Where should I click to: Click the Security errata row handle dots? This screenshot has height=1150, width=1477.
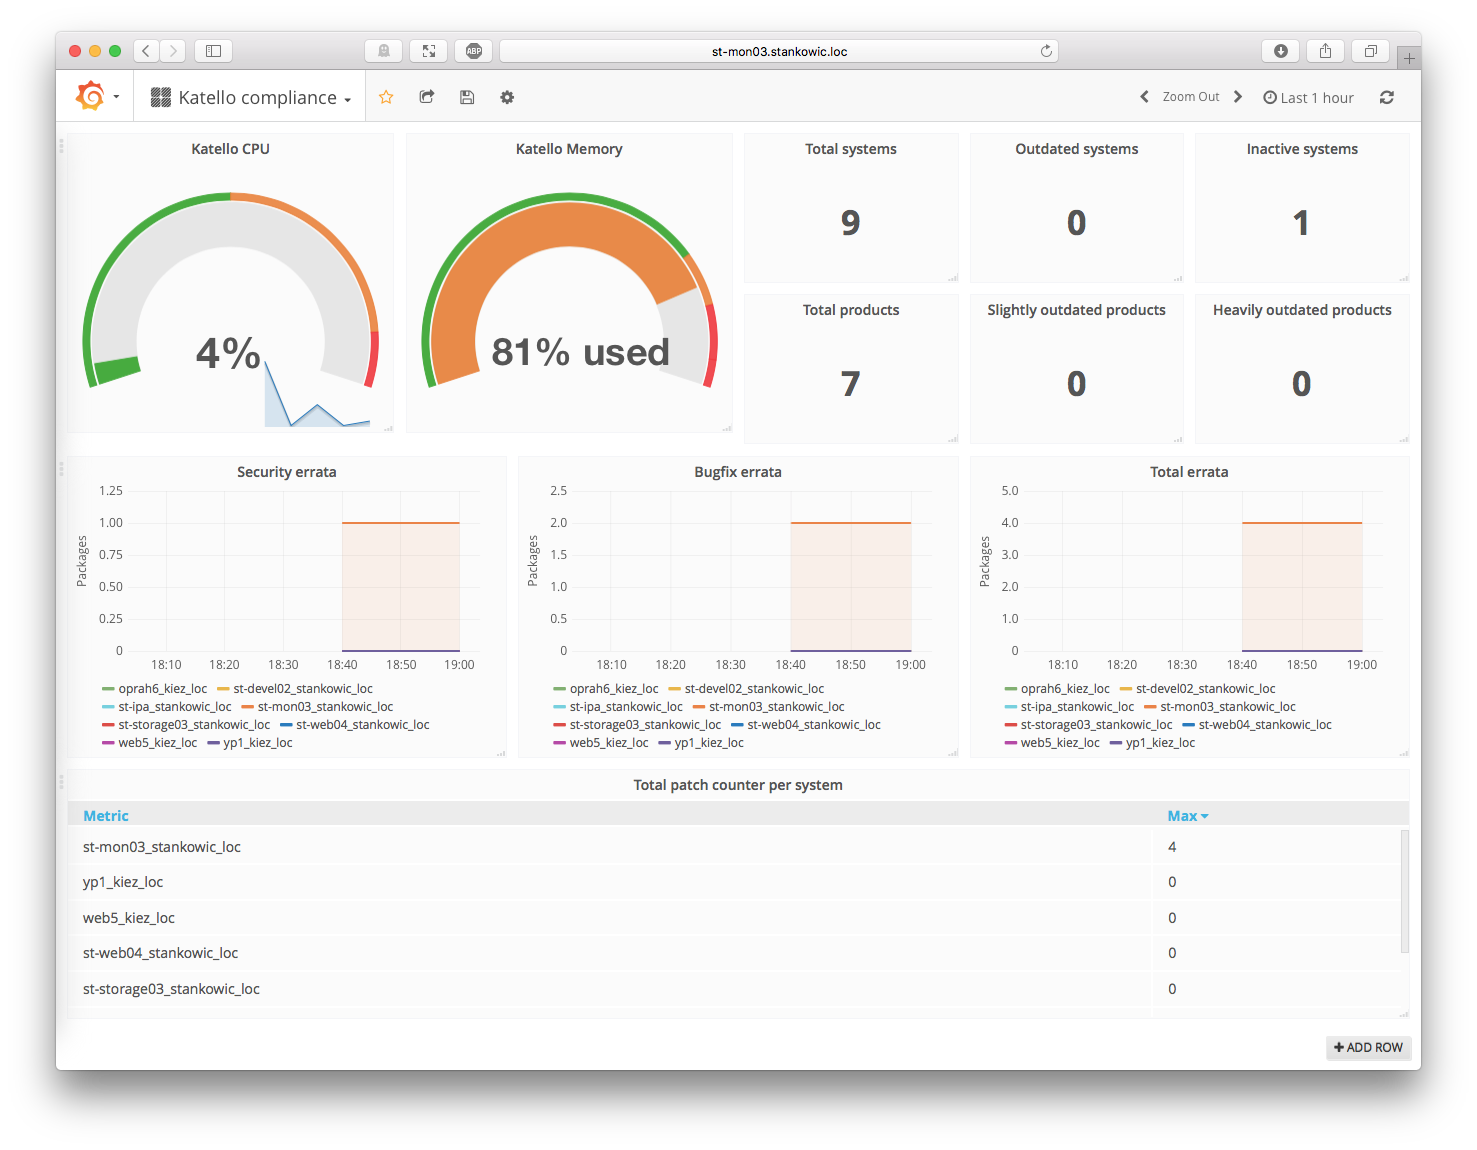[x=61, y=468]
